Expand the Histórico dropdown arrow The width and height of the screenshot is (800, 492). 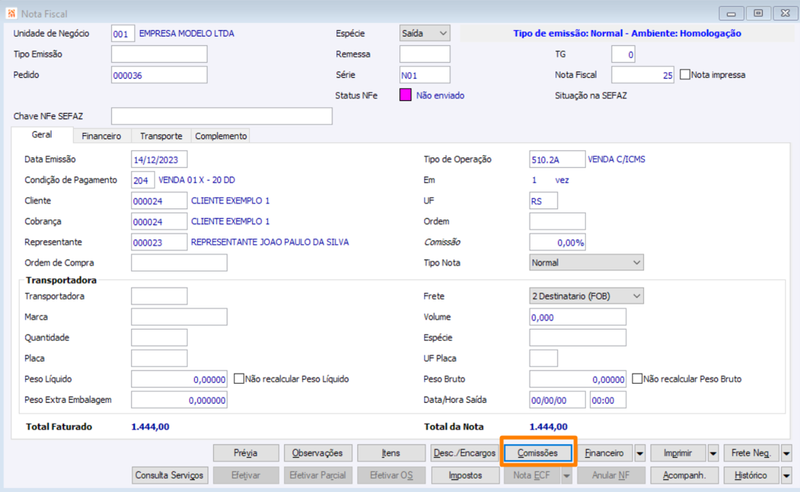pyautogui.click(x=786, y=476)
